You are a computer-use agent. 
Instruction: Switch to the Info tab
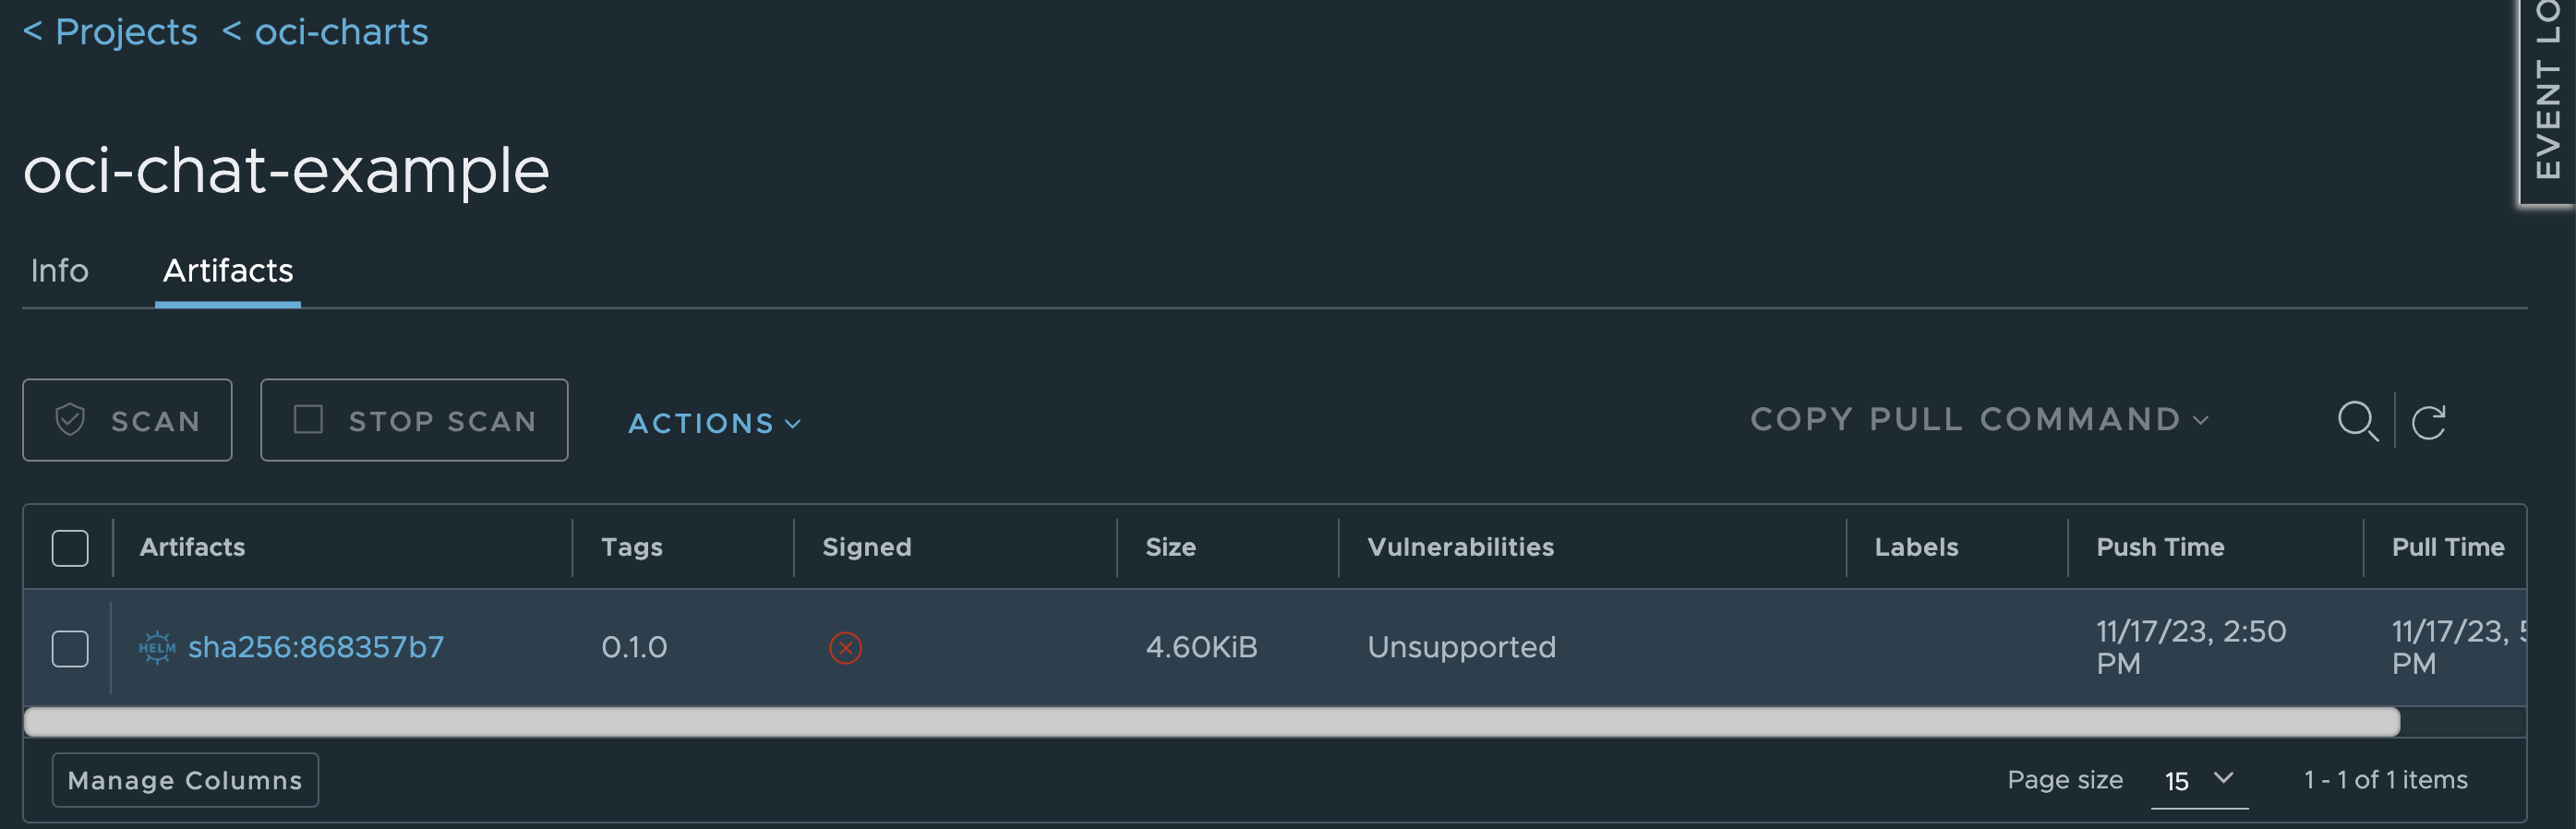tap(59, 271)
